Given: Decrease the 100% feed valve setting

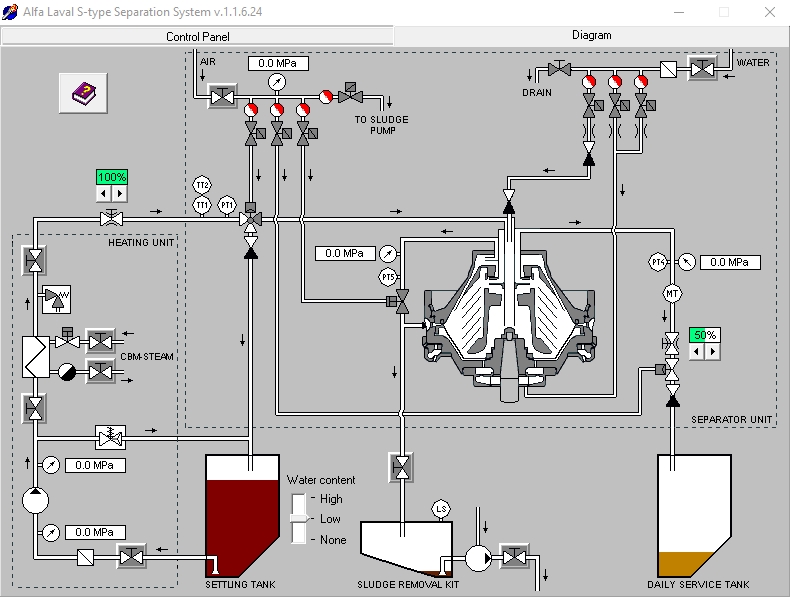Looking at the screenshot, I should click(103, 193).
